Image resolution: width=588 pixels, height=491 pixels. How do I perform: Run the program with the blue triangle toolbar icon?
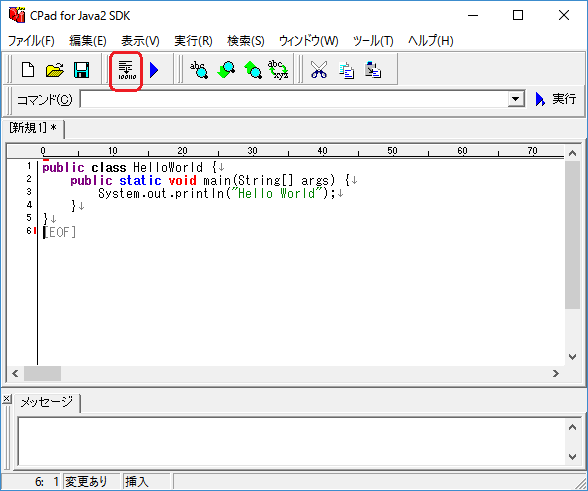pyautogui.click(x=154, y=70)
